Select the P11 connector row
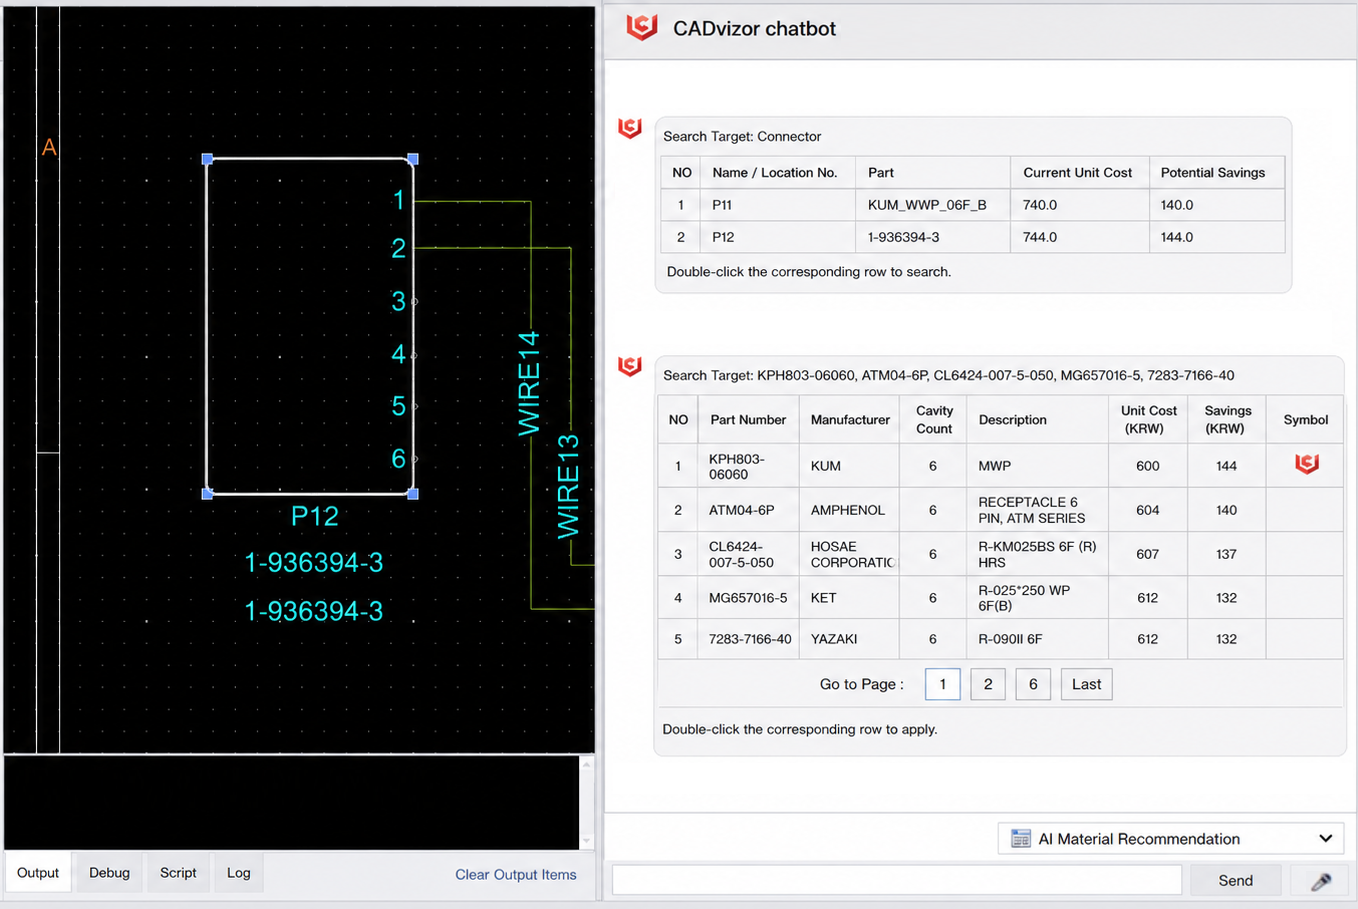 [972, 205]
